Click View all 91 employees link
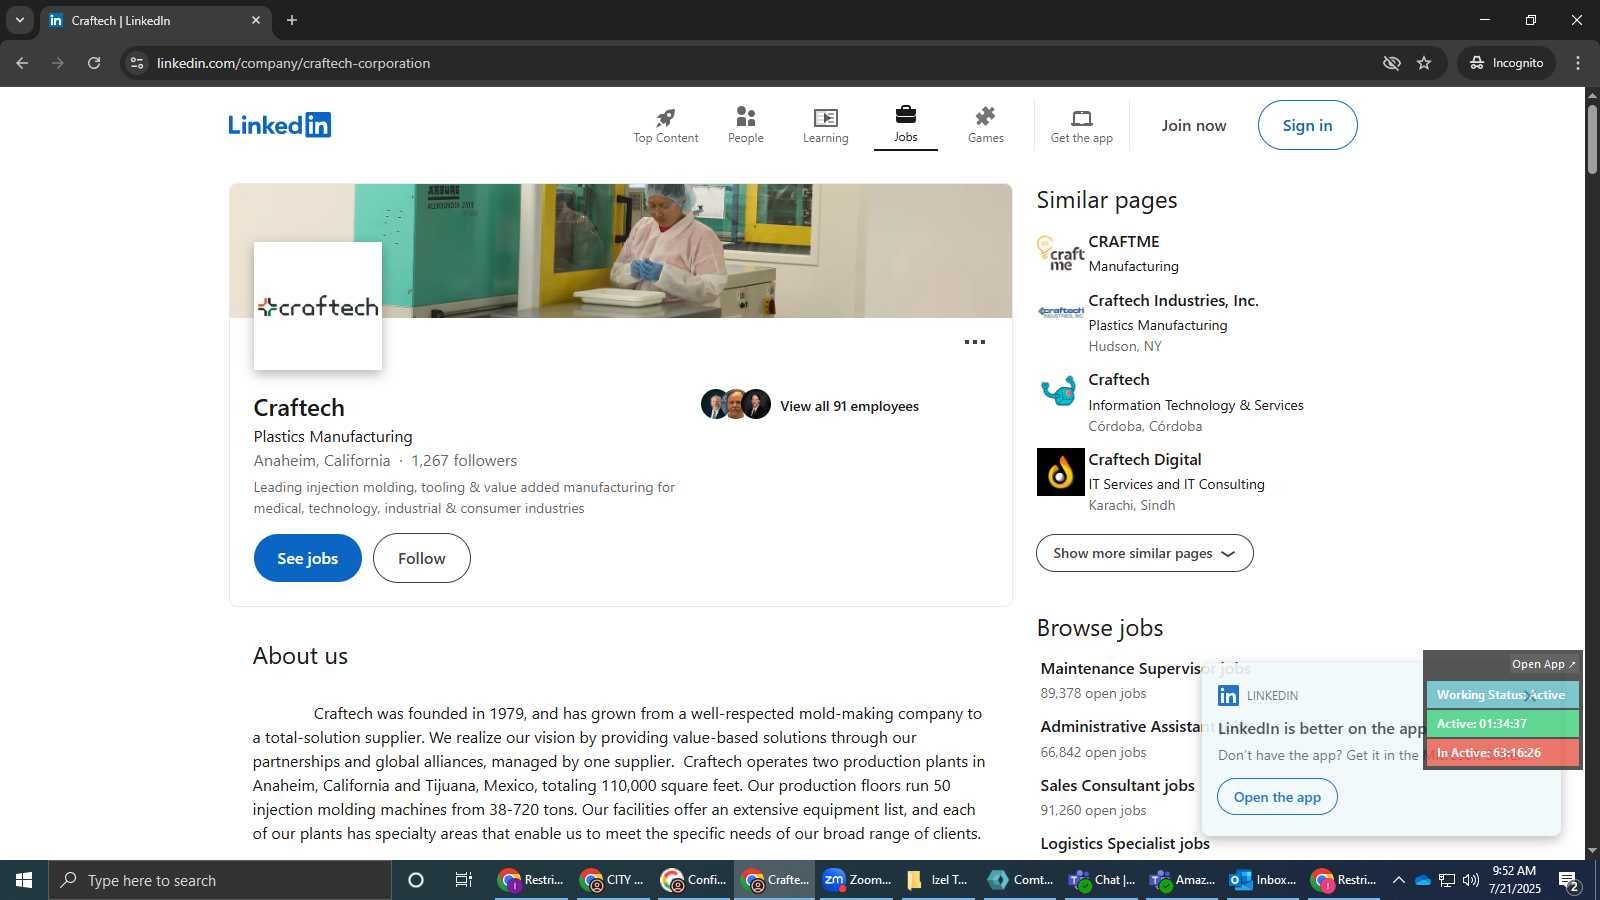 (849, 406)
